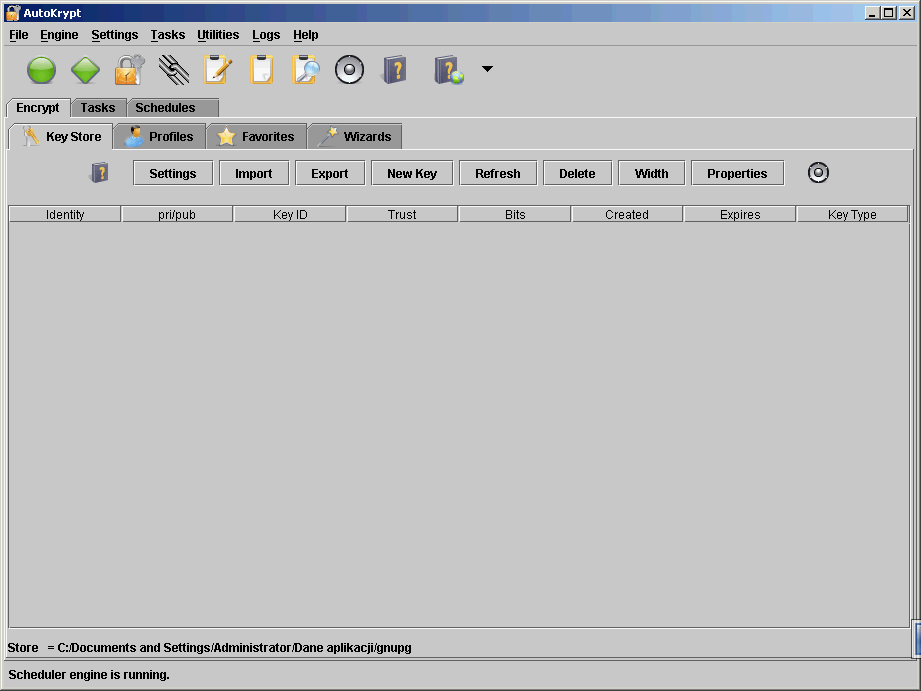The height and width of the screenshot is (691, 921).
Task: Click the 'Scheduler engine is running.' status text
Action: click(89, 675)
